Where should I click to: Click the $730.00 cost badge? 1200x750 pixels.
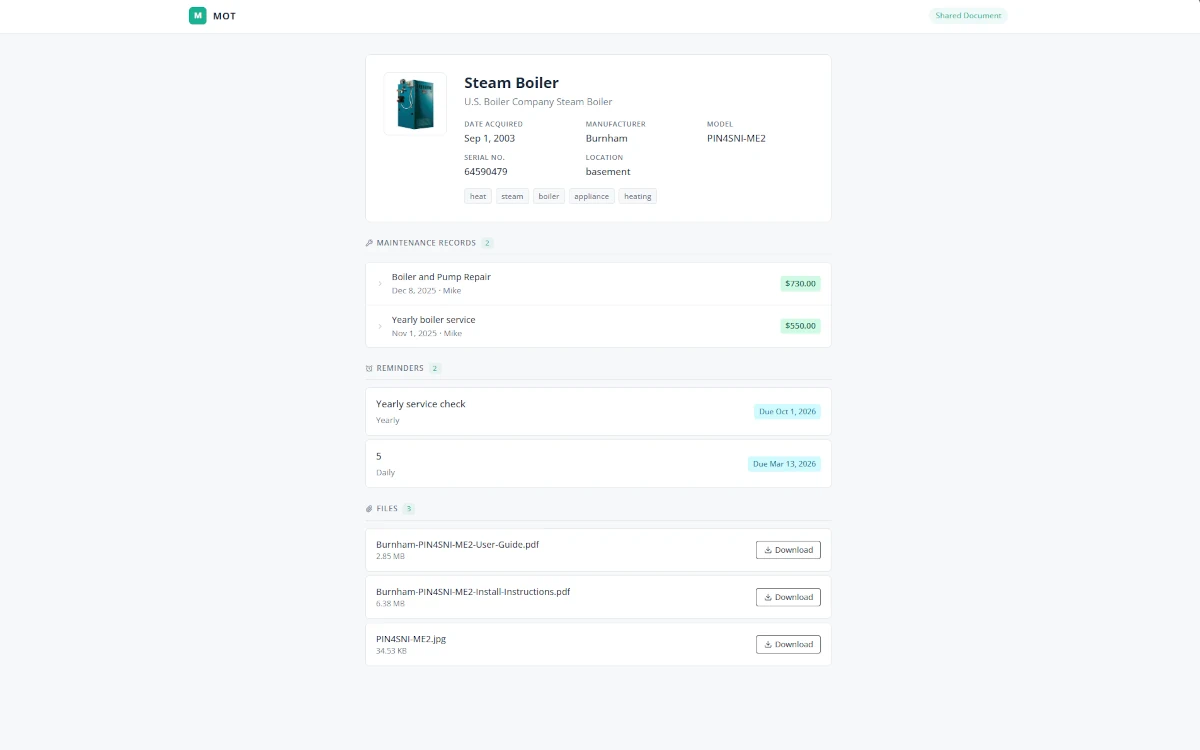click(800, 283)
